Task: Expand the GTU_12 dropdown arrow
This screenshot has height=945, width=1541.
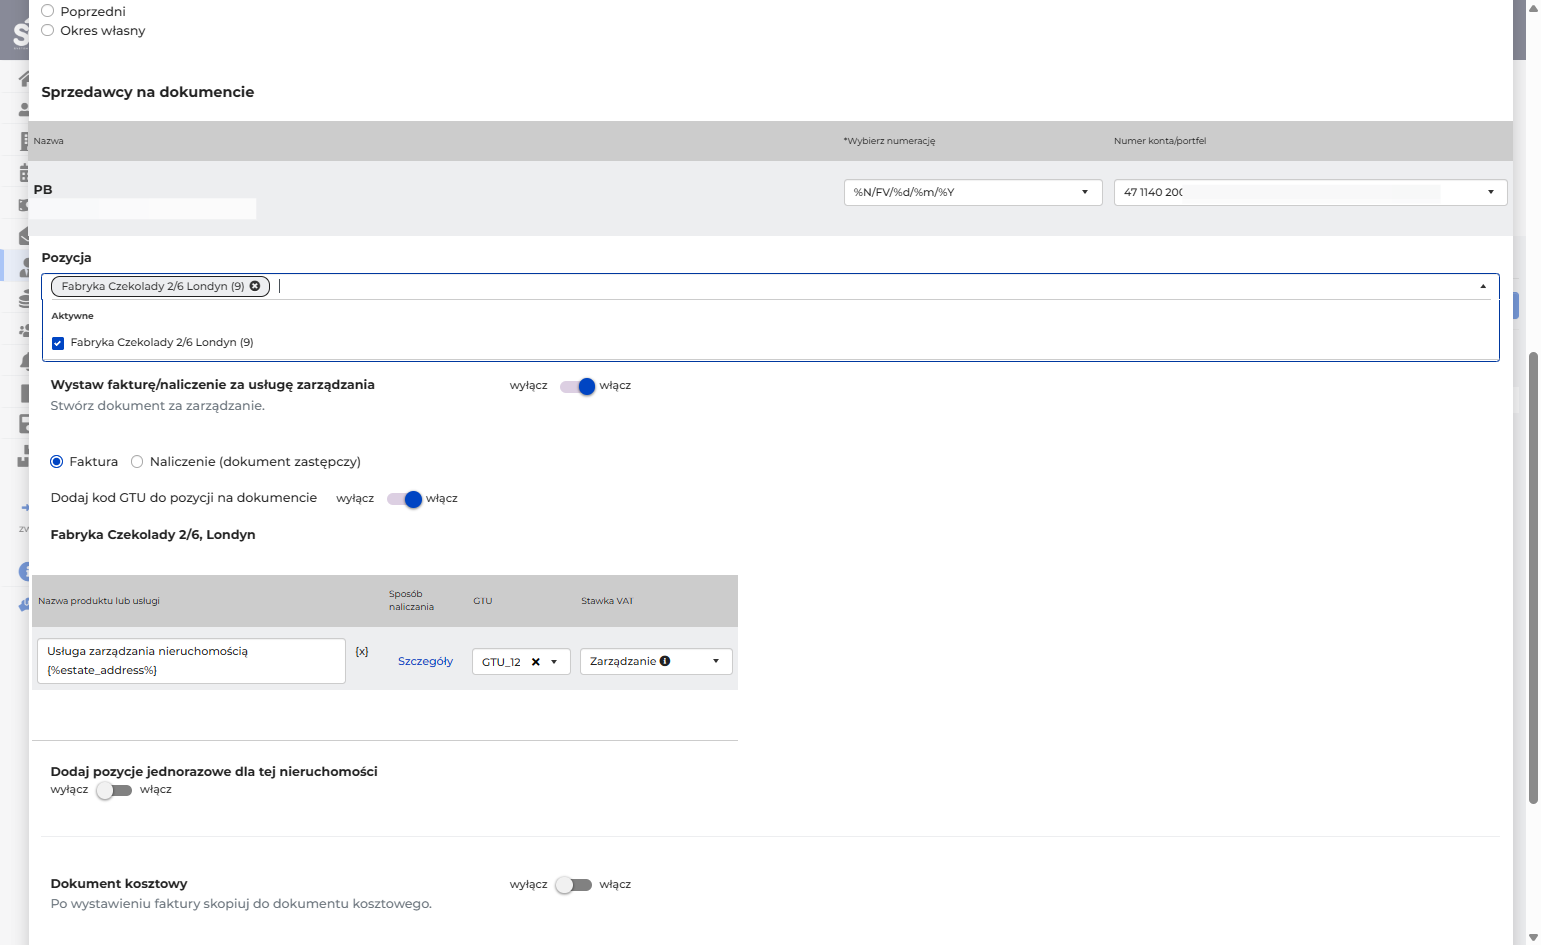Action: pyautogui.click(x=554, y=662)
